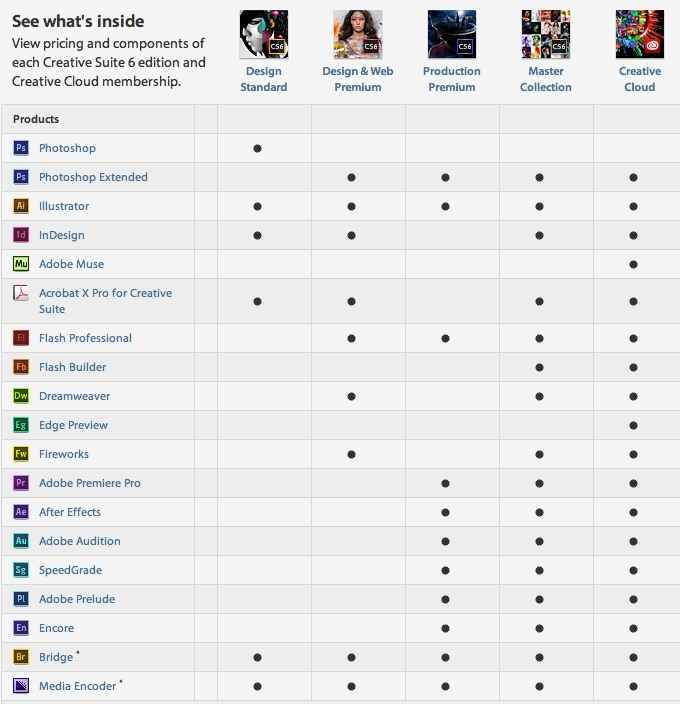Viewport: 680px width, 704px height.
Task: Click the After Effects Ae icon
Action: pyautogui.click(x=21, y=511)
